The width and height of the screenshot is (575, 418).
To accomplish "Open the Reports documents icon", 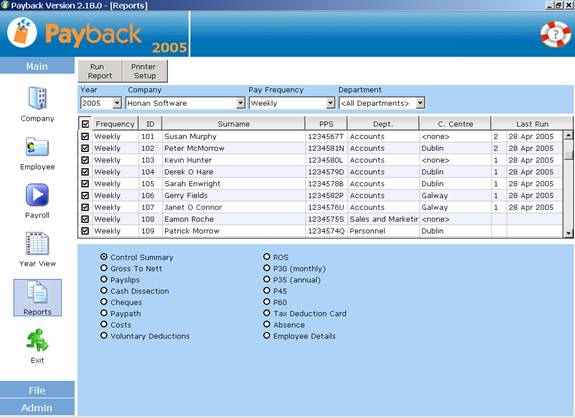I will pyautogui.click(x=37, y=292).
